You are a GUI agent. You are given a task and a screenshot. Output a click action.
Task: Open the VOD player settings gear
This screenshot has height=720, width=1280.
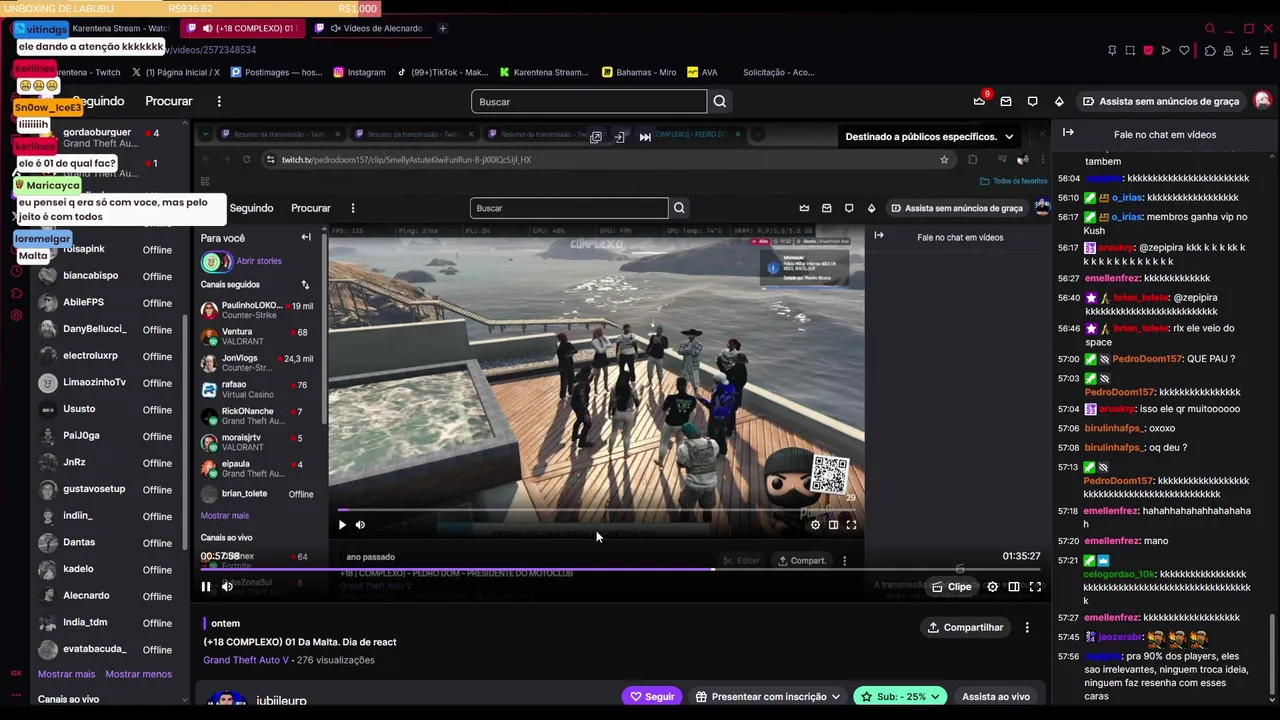click(992, 587)
